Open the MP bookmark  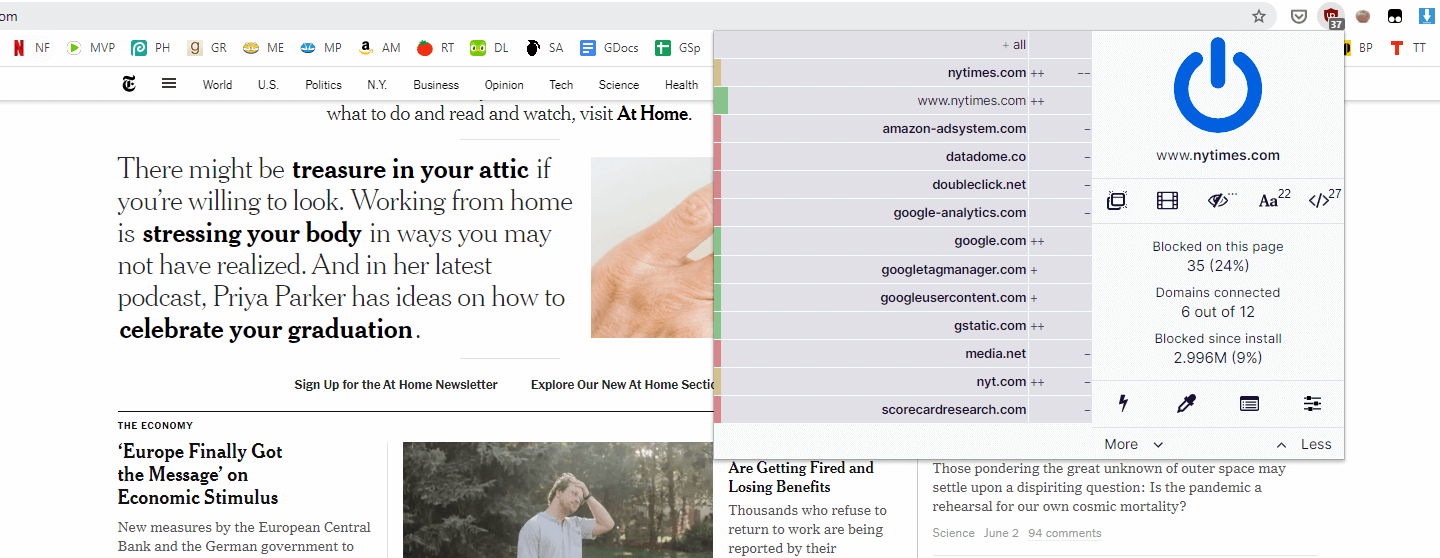coord(322,47)
